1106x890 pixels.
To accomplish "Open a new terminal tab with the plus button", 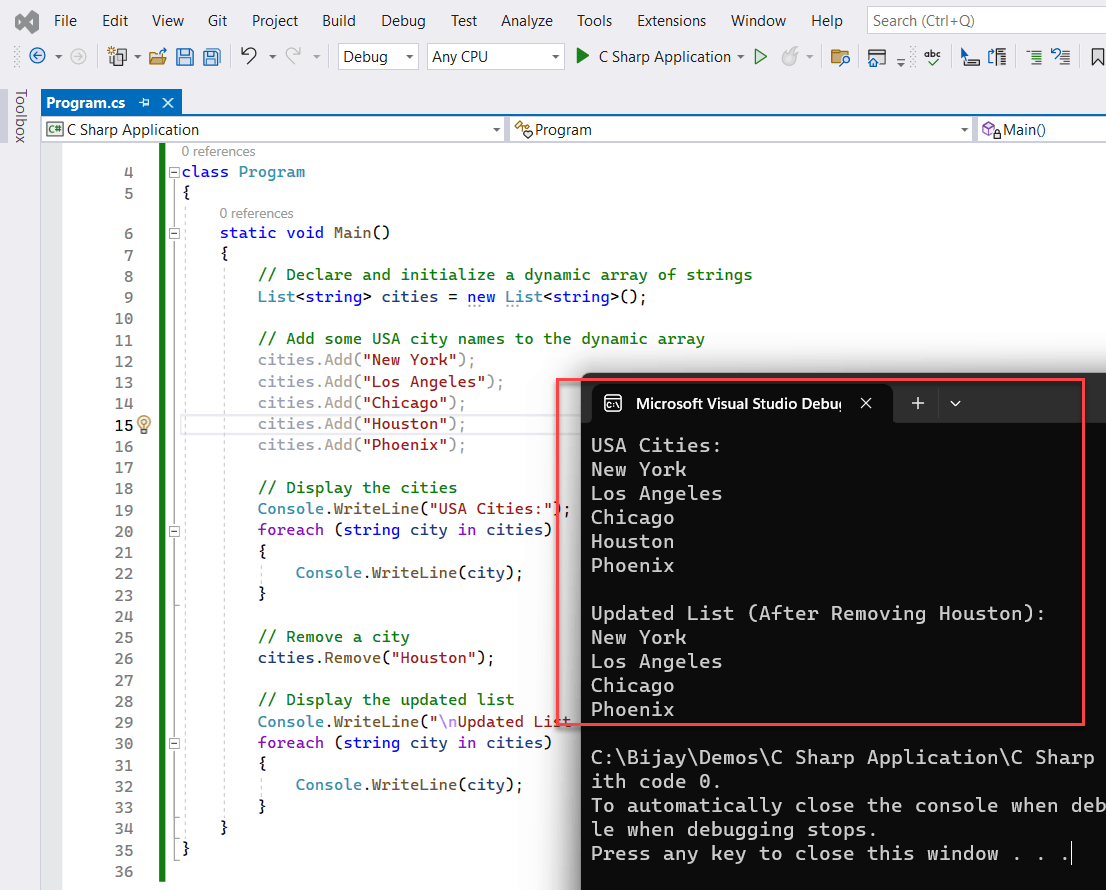I will click(x=917, y=403).
